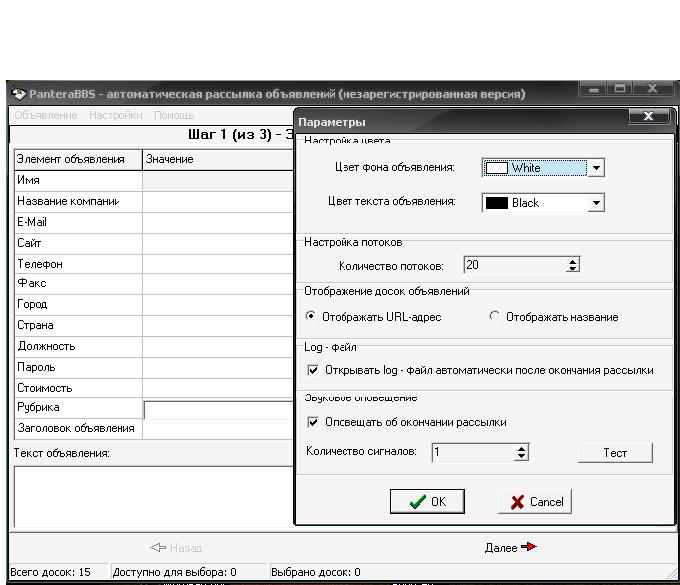Minimize the PanteraBBS main window
680x585 pixels.
coord(594,89)
